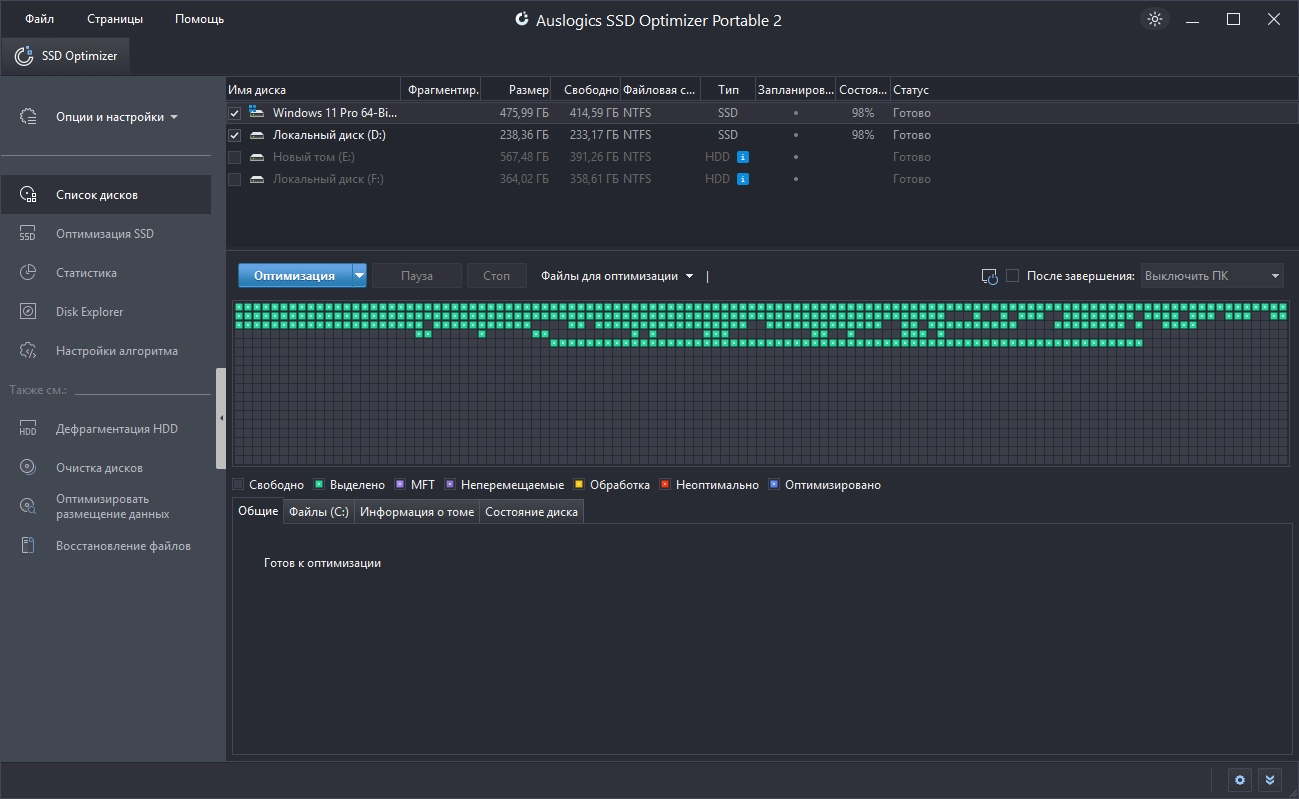The height and width of the screenshot is (799, 1299).
Task: Launch the Disk Explorer sidebar icon
Action: (x=28, y=312)
